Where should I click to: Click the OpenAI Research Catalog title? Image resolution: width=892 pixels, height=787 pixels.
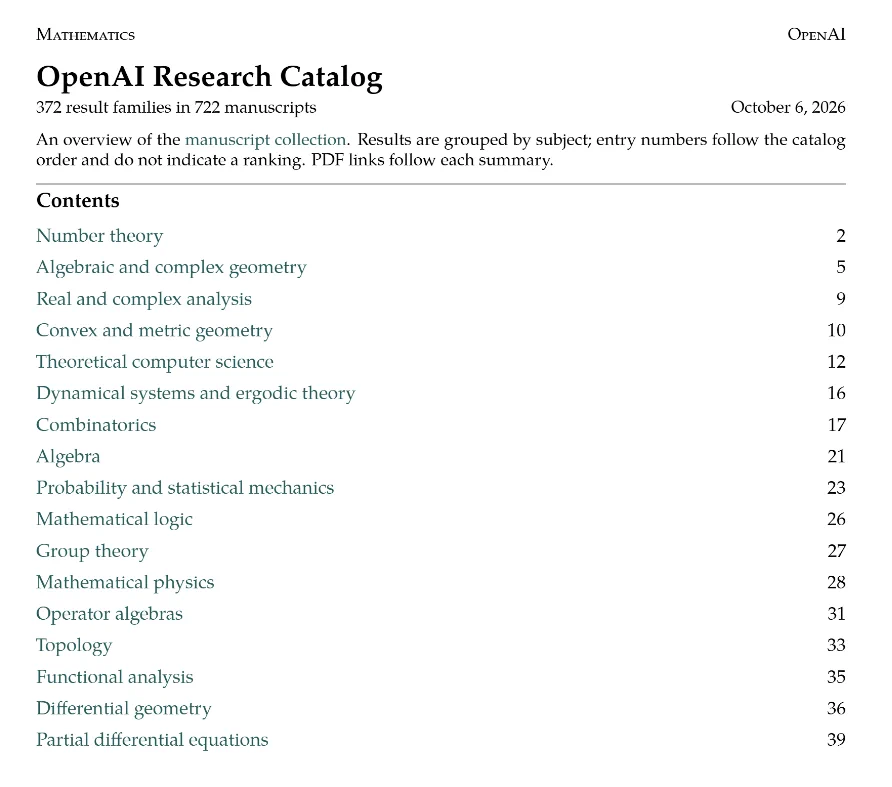[x=209, y=77]
